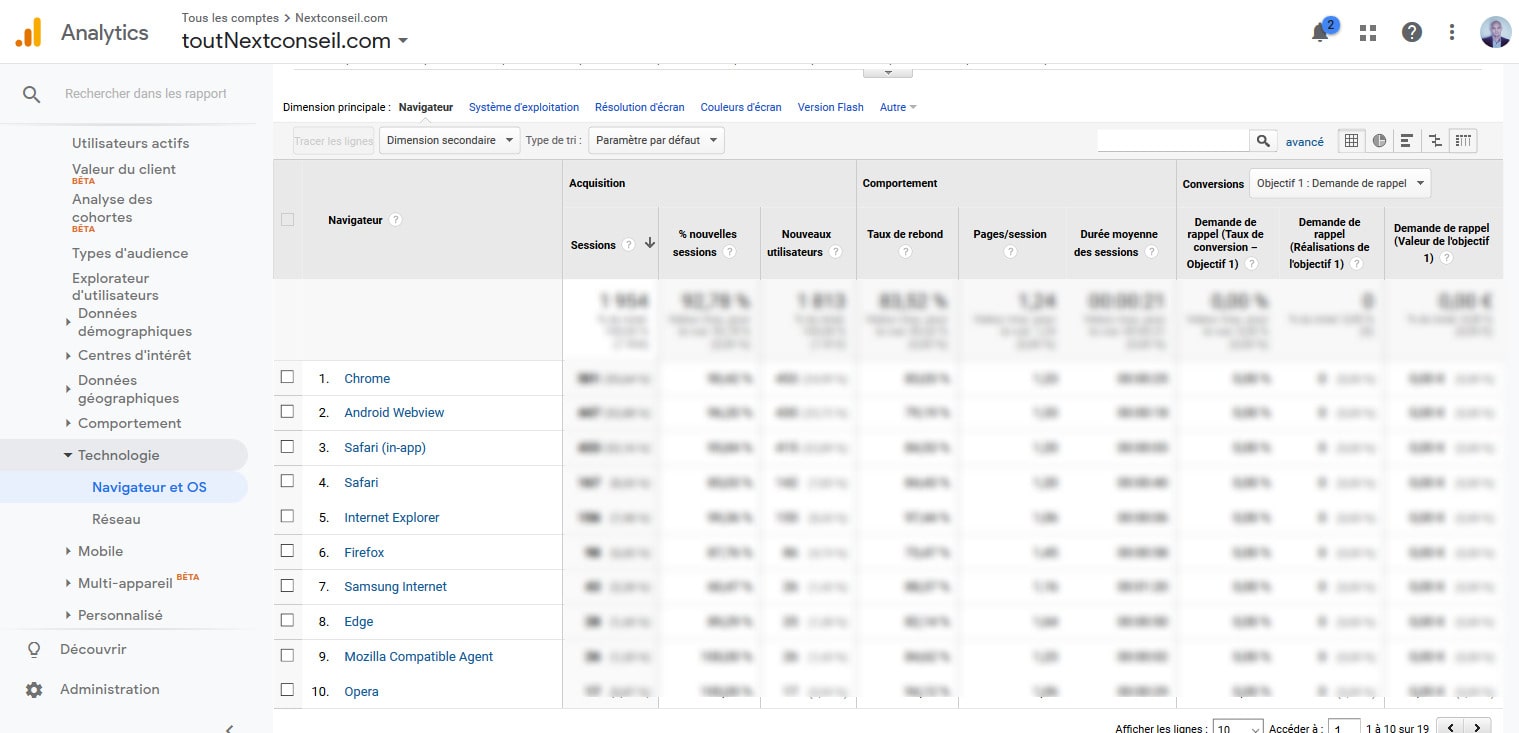
Task: Click help icon beside Sessions header
Action: (x=628, y=245)
